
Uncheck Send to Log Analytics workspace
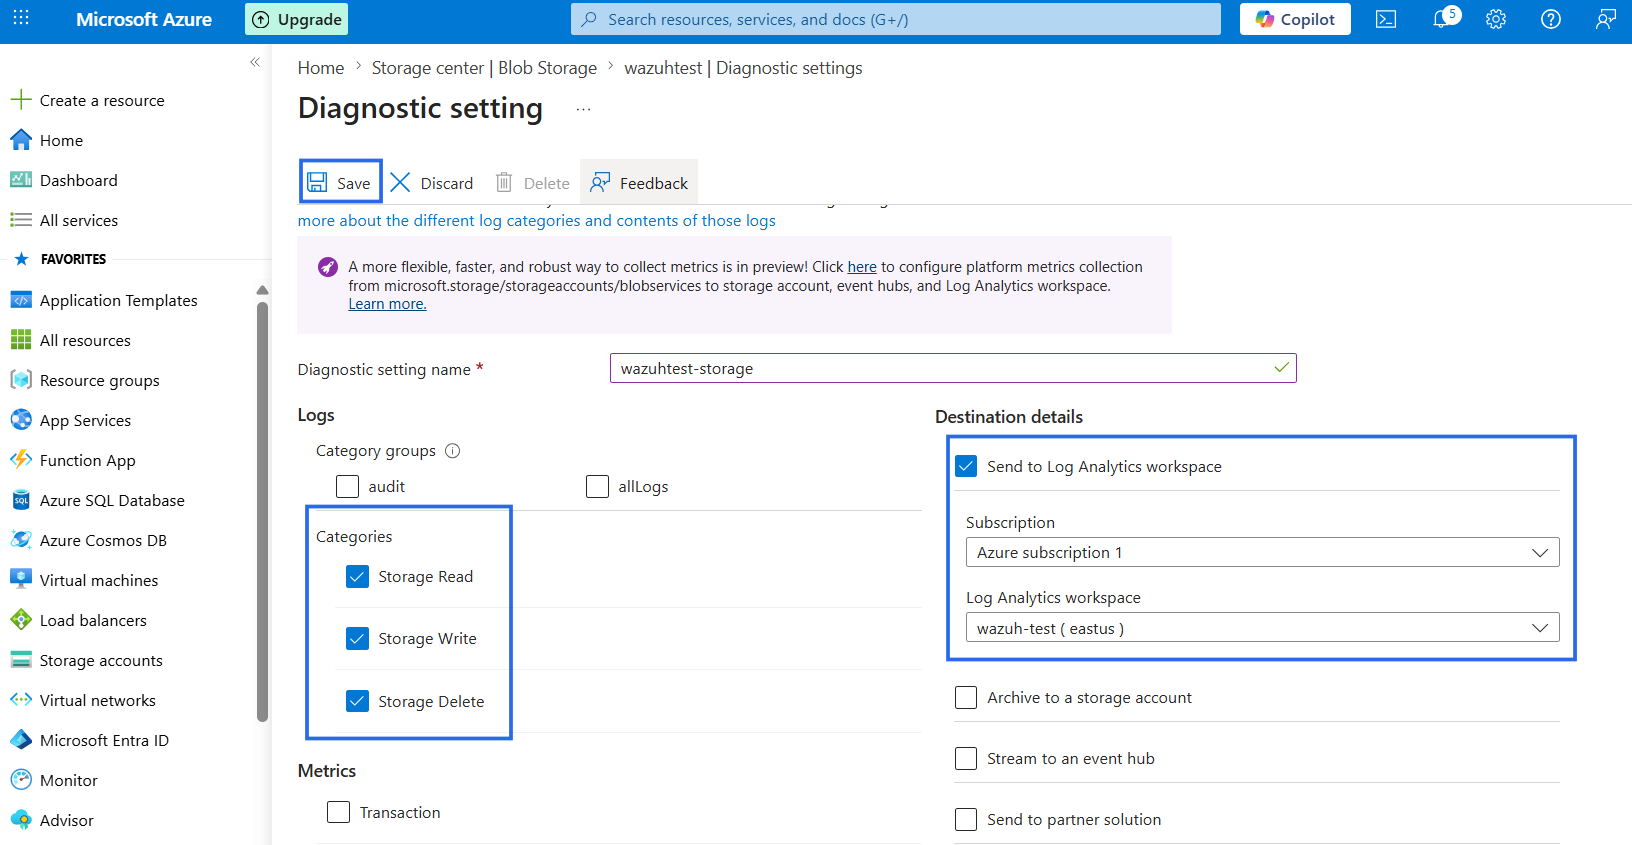coord(966,466)
